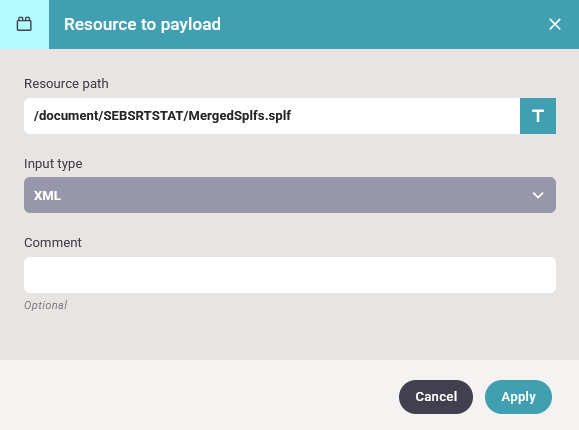Apply the Resource to payload settings

pos(518,397)
